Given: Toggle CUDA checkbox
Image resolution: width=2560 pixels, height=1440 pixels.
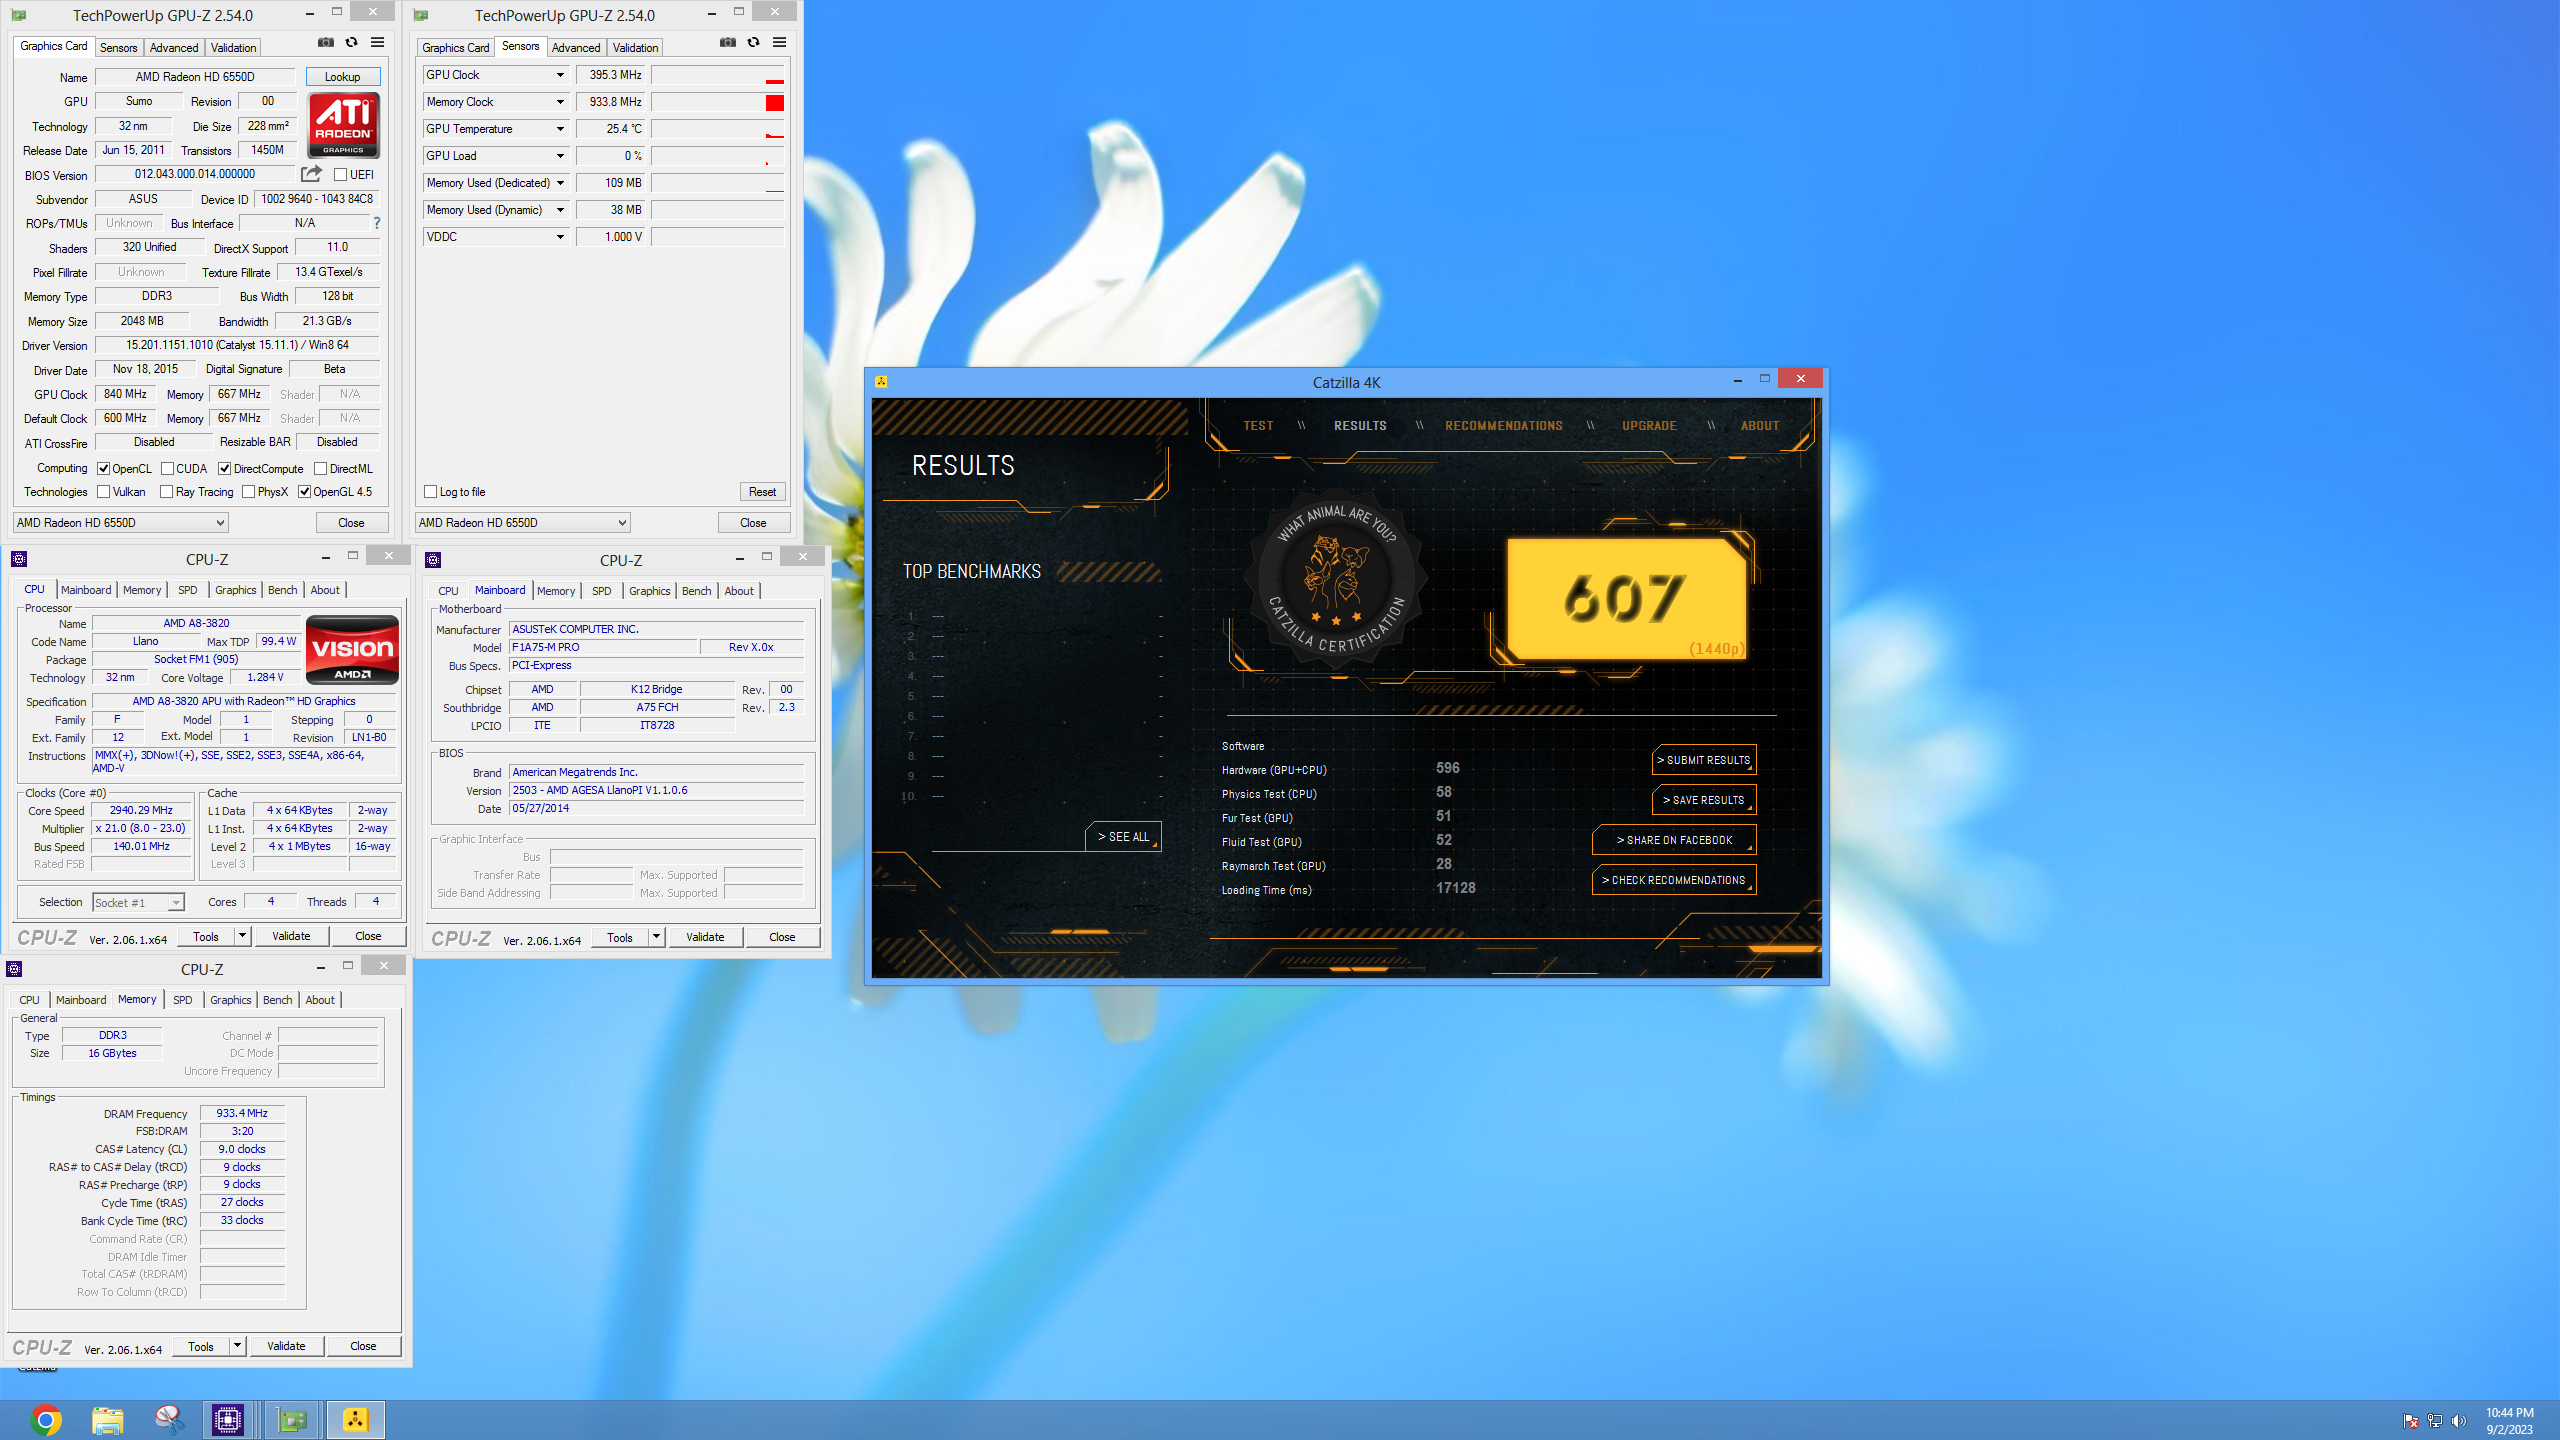Looking at the screenshot, I should click(167, 469).
